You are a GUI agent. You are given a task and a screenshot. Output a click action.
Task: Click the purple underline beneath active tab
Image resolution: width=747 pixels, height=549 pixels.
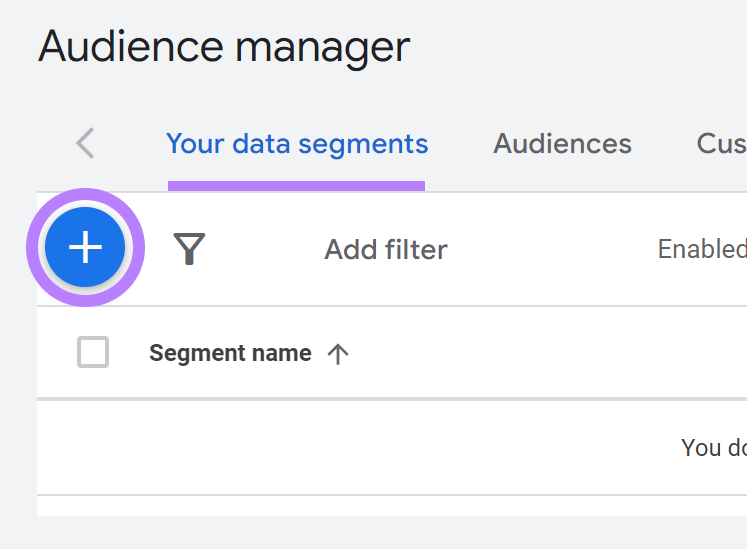(x=296, y=185)
